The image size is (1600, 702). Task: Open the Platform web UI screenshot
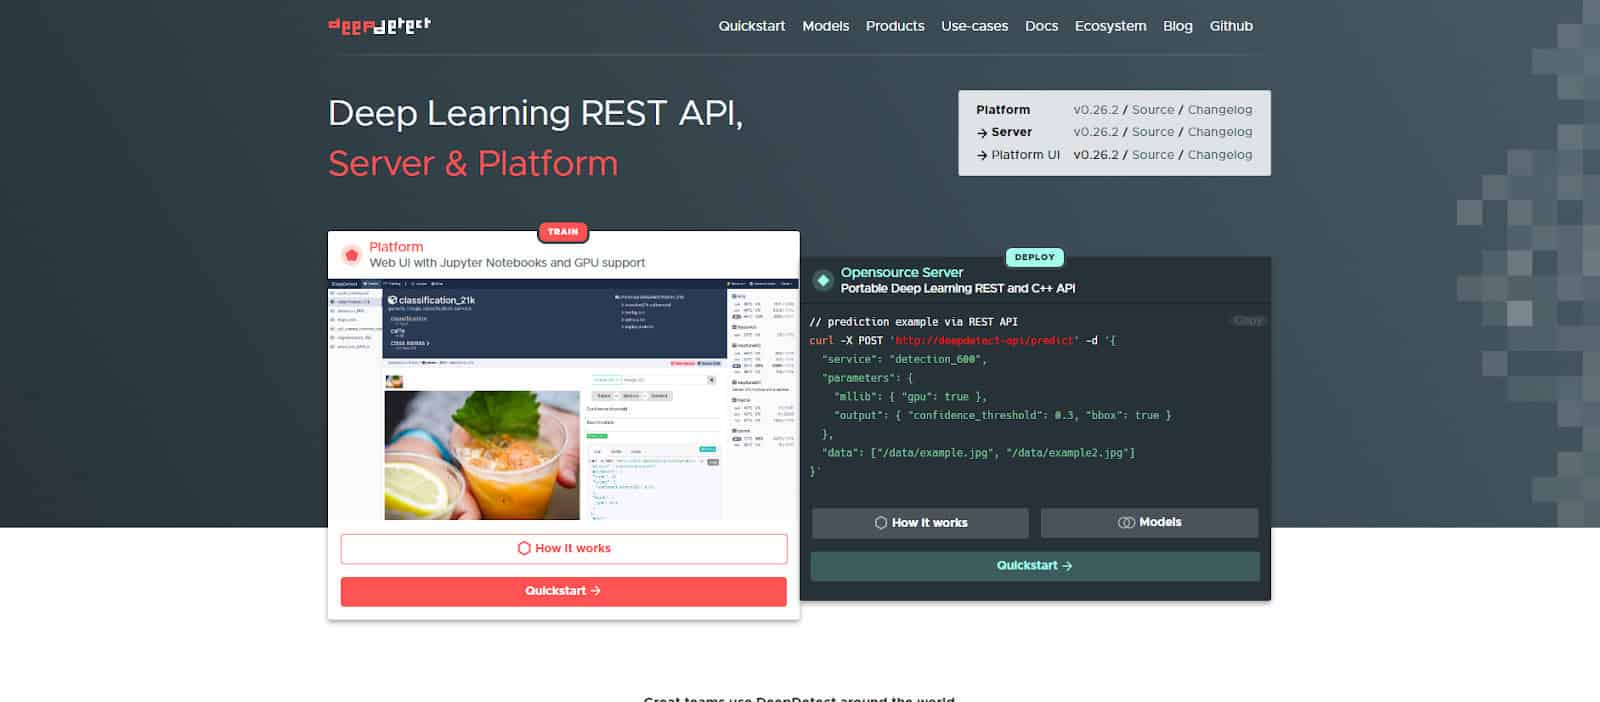coord(564,399)
